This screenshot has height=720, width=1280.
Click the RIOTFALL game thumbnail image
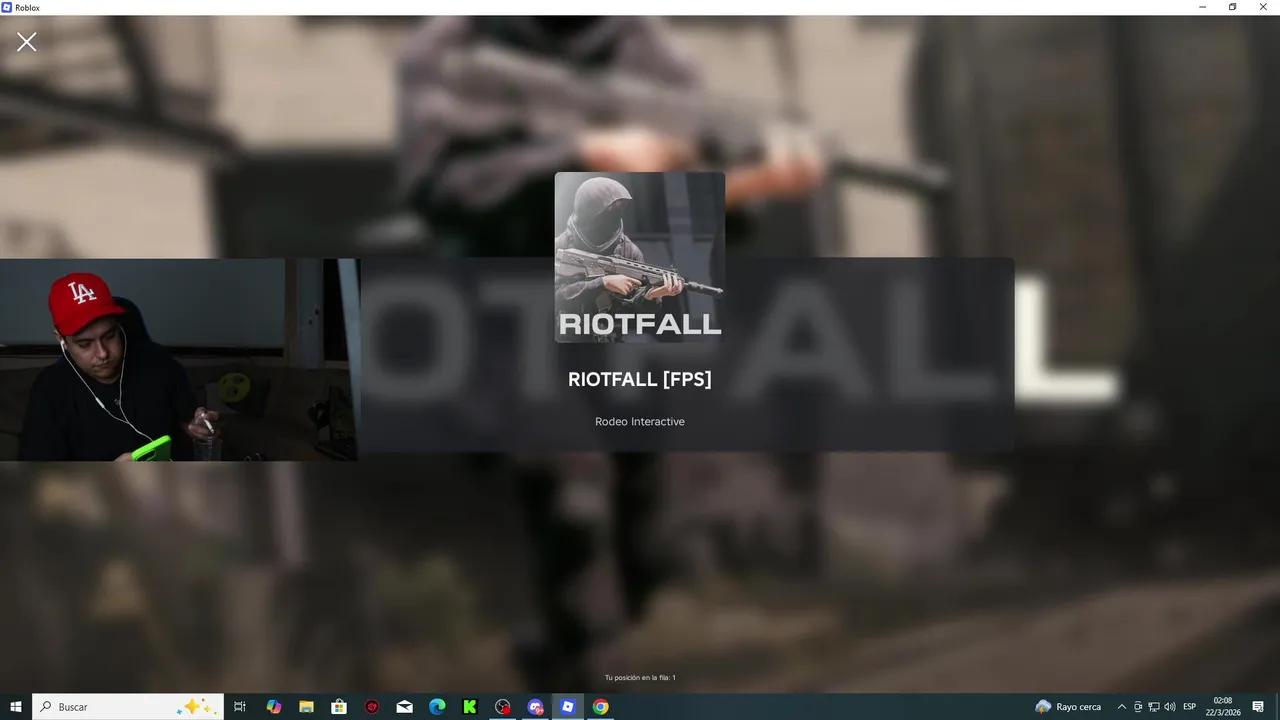640,257
